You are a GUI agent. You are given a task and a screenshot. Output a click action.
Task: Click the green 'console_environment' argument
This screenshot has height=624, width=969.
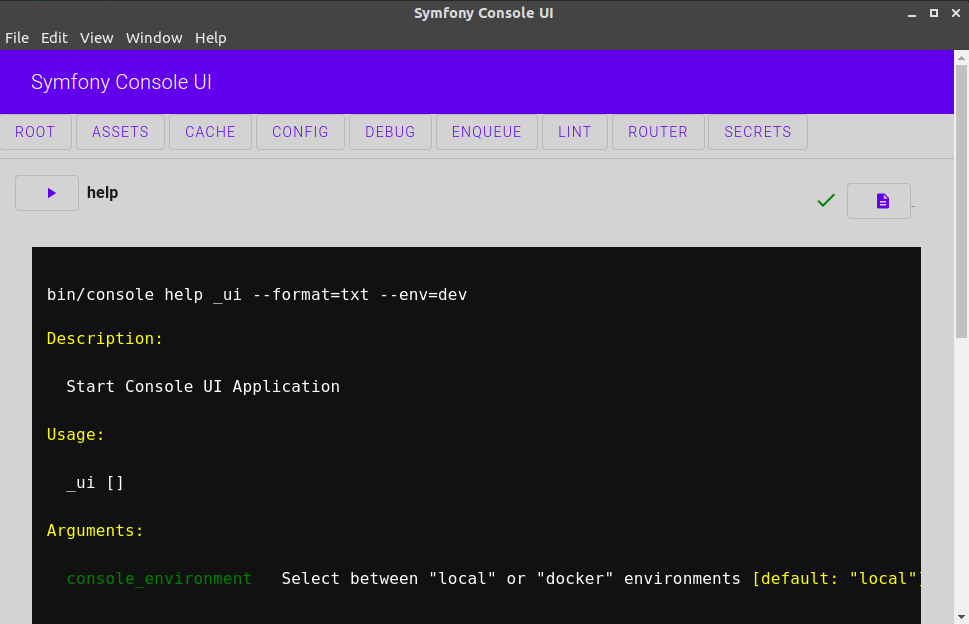[159, 579]
